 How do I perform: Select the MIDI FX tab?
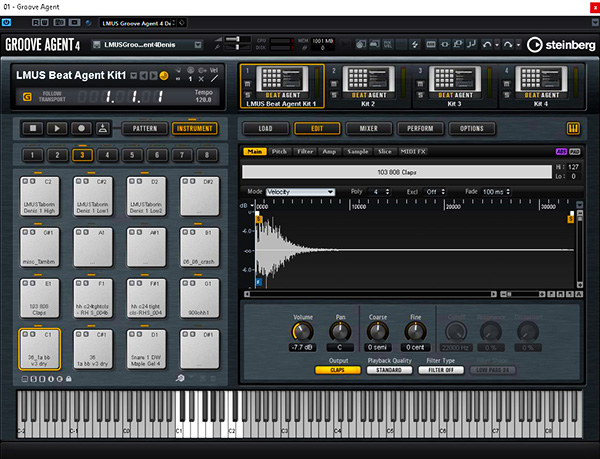pyautogui.click(x=413, y=151)
